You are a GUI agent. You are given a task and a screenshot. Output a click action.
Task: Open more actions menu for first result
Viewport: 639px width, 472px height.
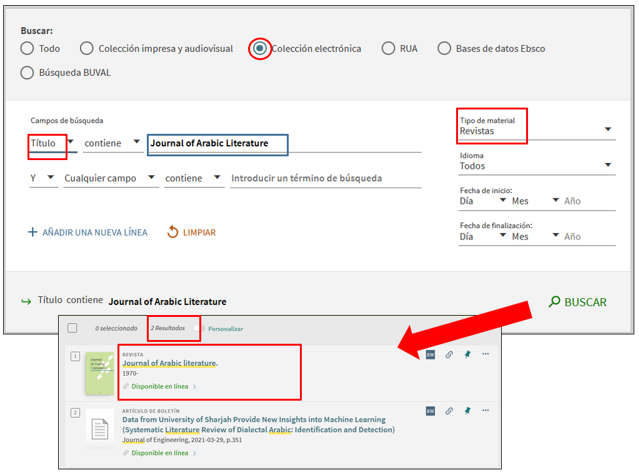(x=486, y=354)
